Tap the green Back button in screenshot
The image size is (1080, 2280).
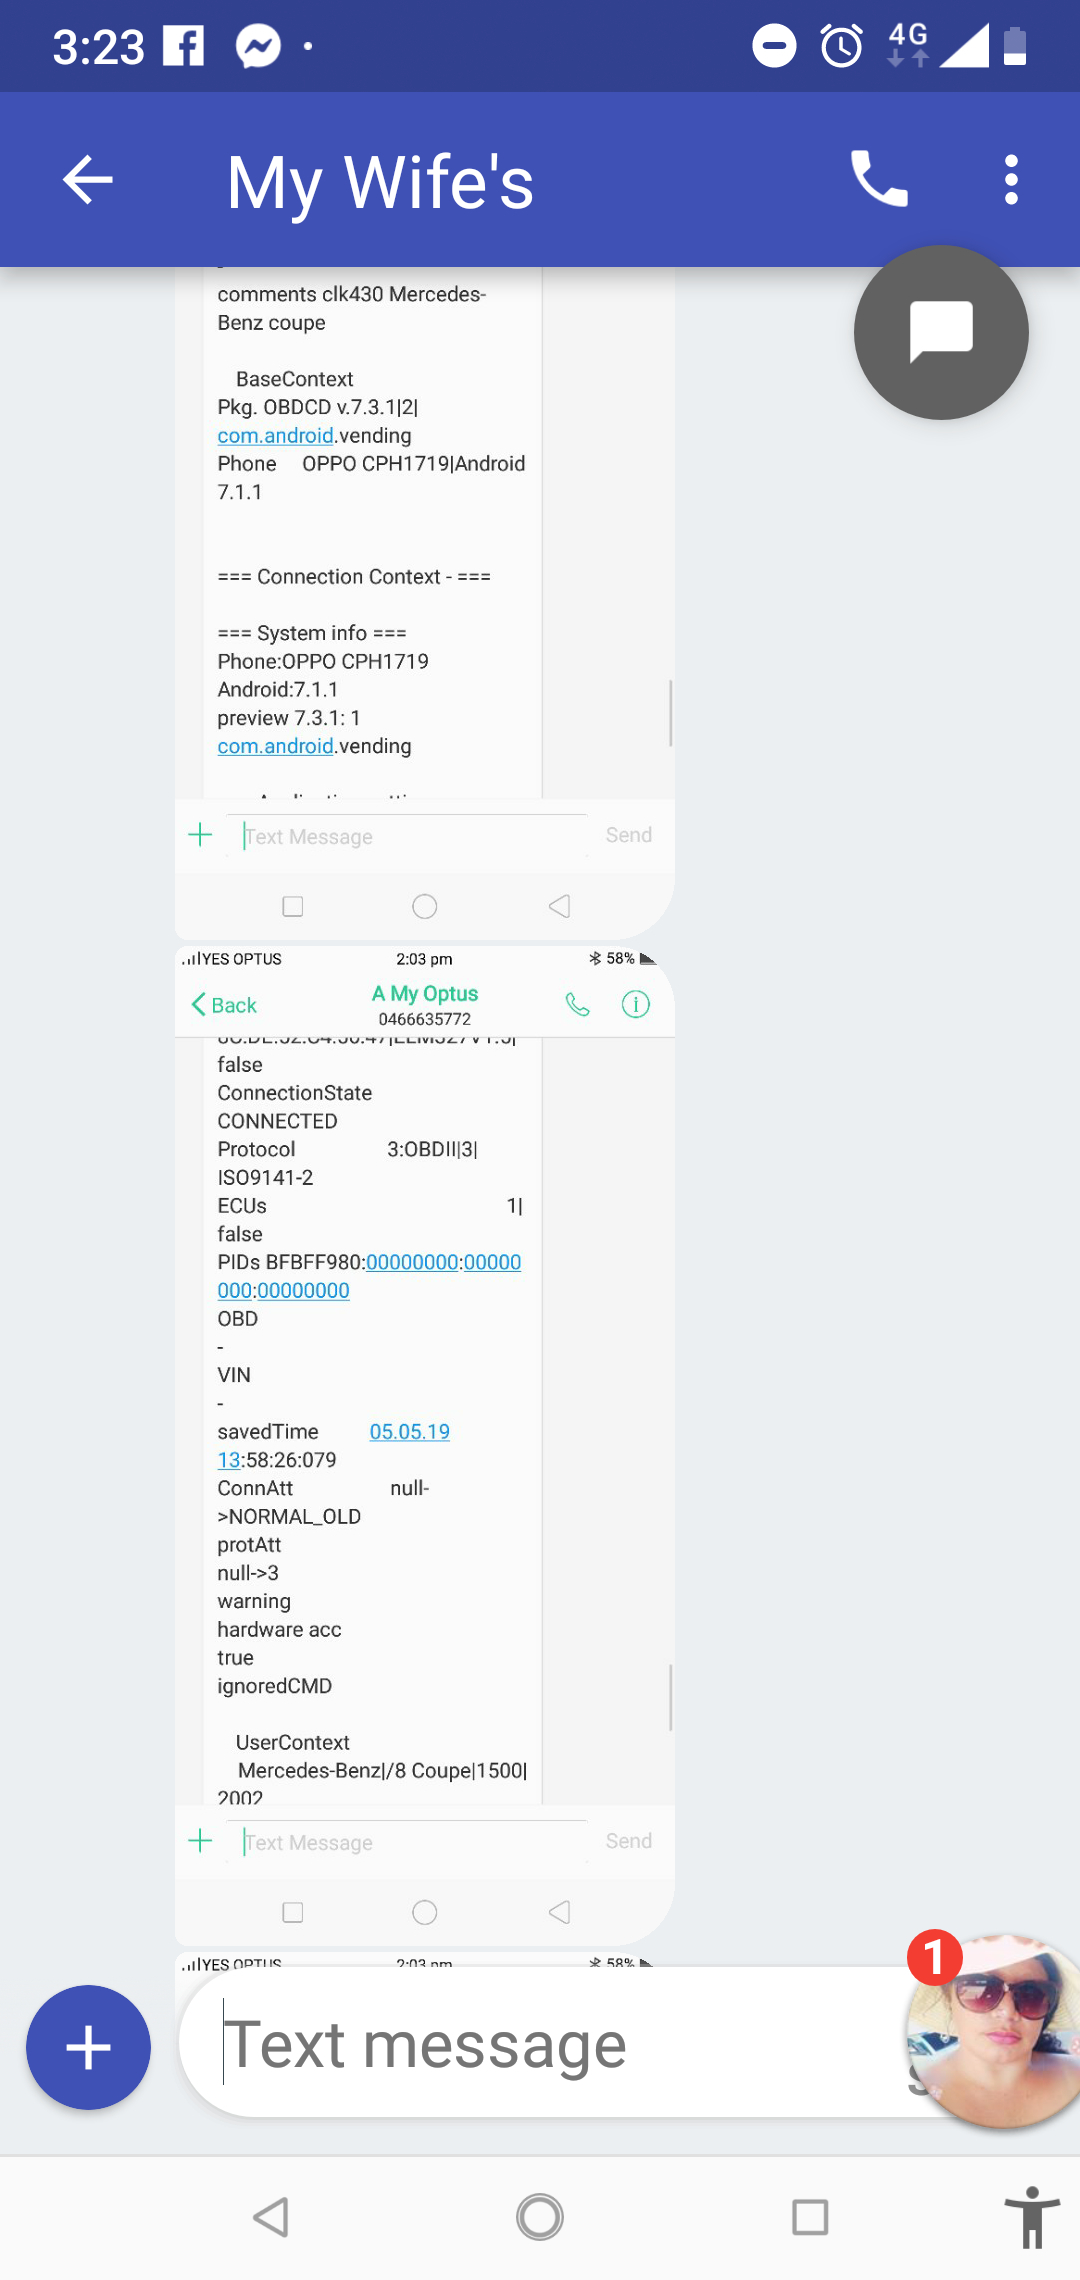224,1004
